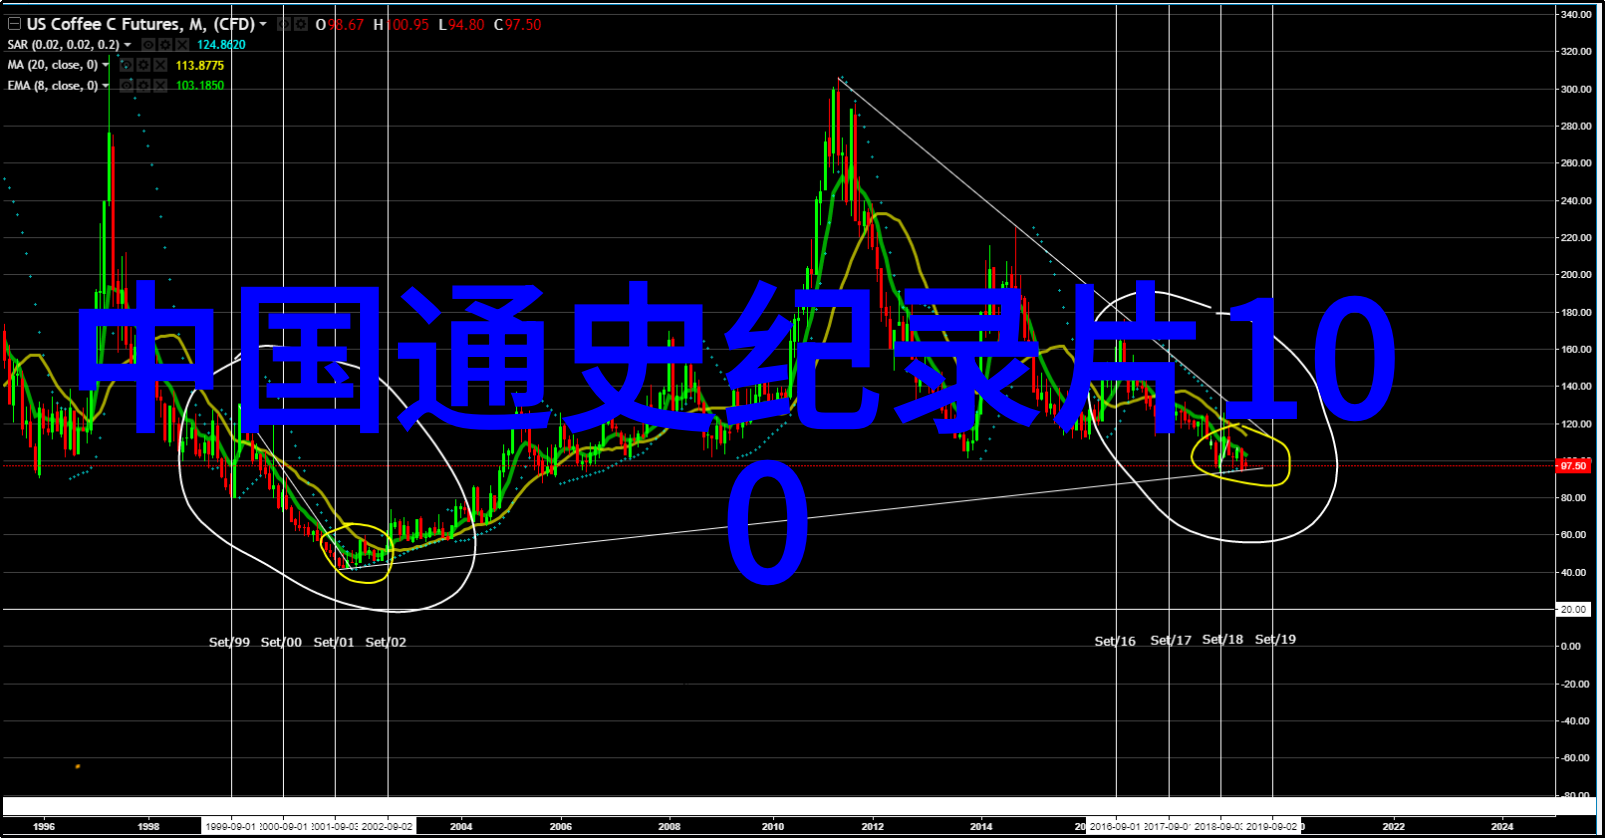
Task: Hide the US Coffee main price series
Action: 283,24
